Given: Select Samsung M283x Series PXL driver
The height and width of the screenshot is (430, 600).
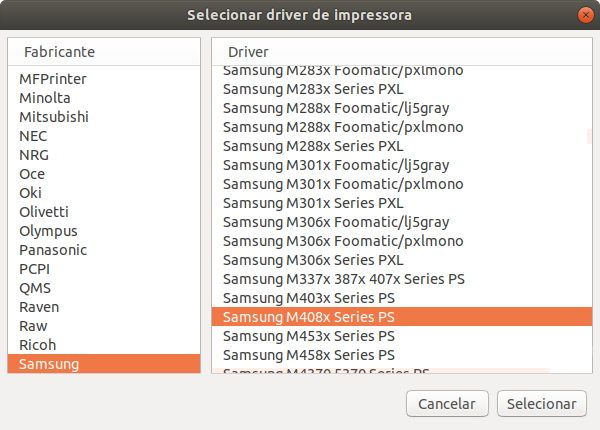Looking at the screenshot, I should pos(313,89).
